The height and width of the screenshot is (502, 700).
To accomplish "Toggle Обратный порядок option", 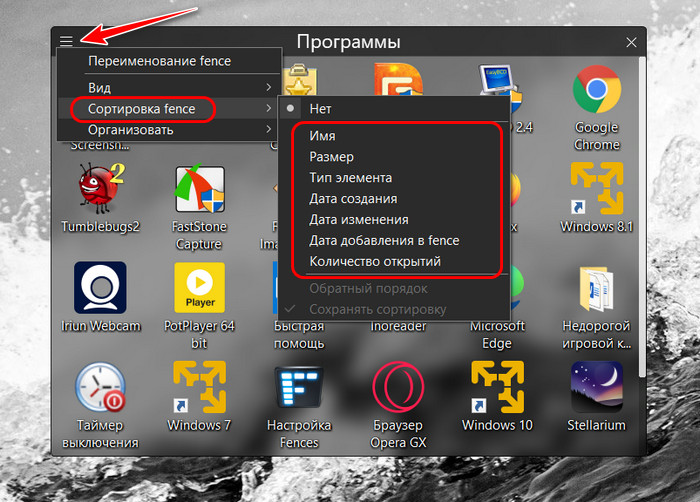I will 394,289.
